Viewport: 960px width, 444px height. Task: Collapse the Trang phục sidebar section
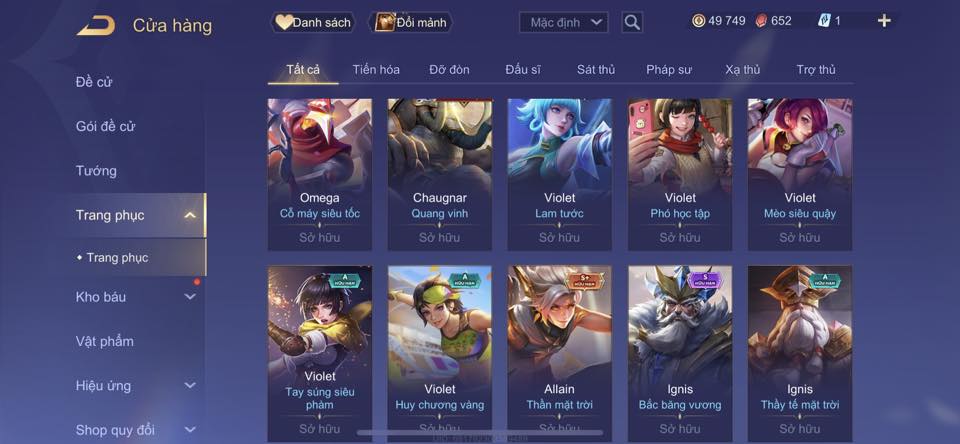pyautogui.click(x=190, y=215)
